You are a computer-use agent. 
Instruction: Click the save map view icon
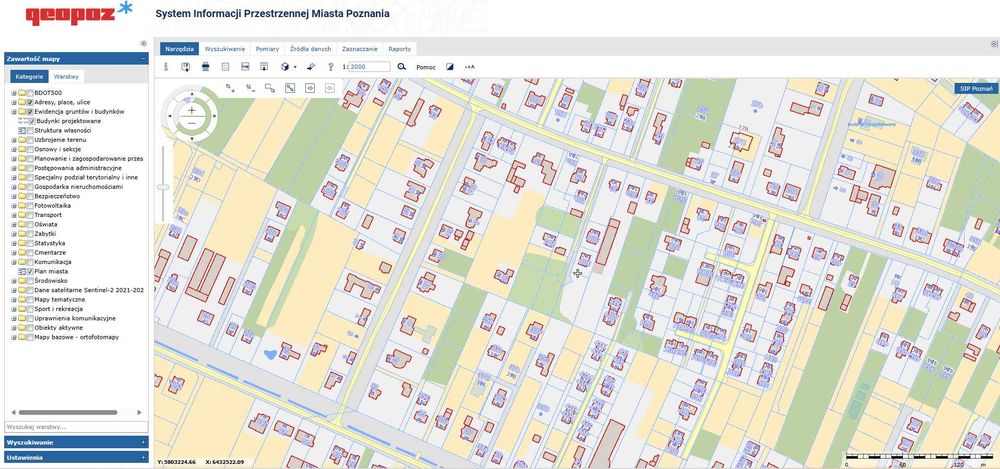pyautogui.click(x=186, y=66)
